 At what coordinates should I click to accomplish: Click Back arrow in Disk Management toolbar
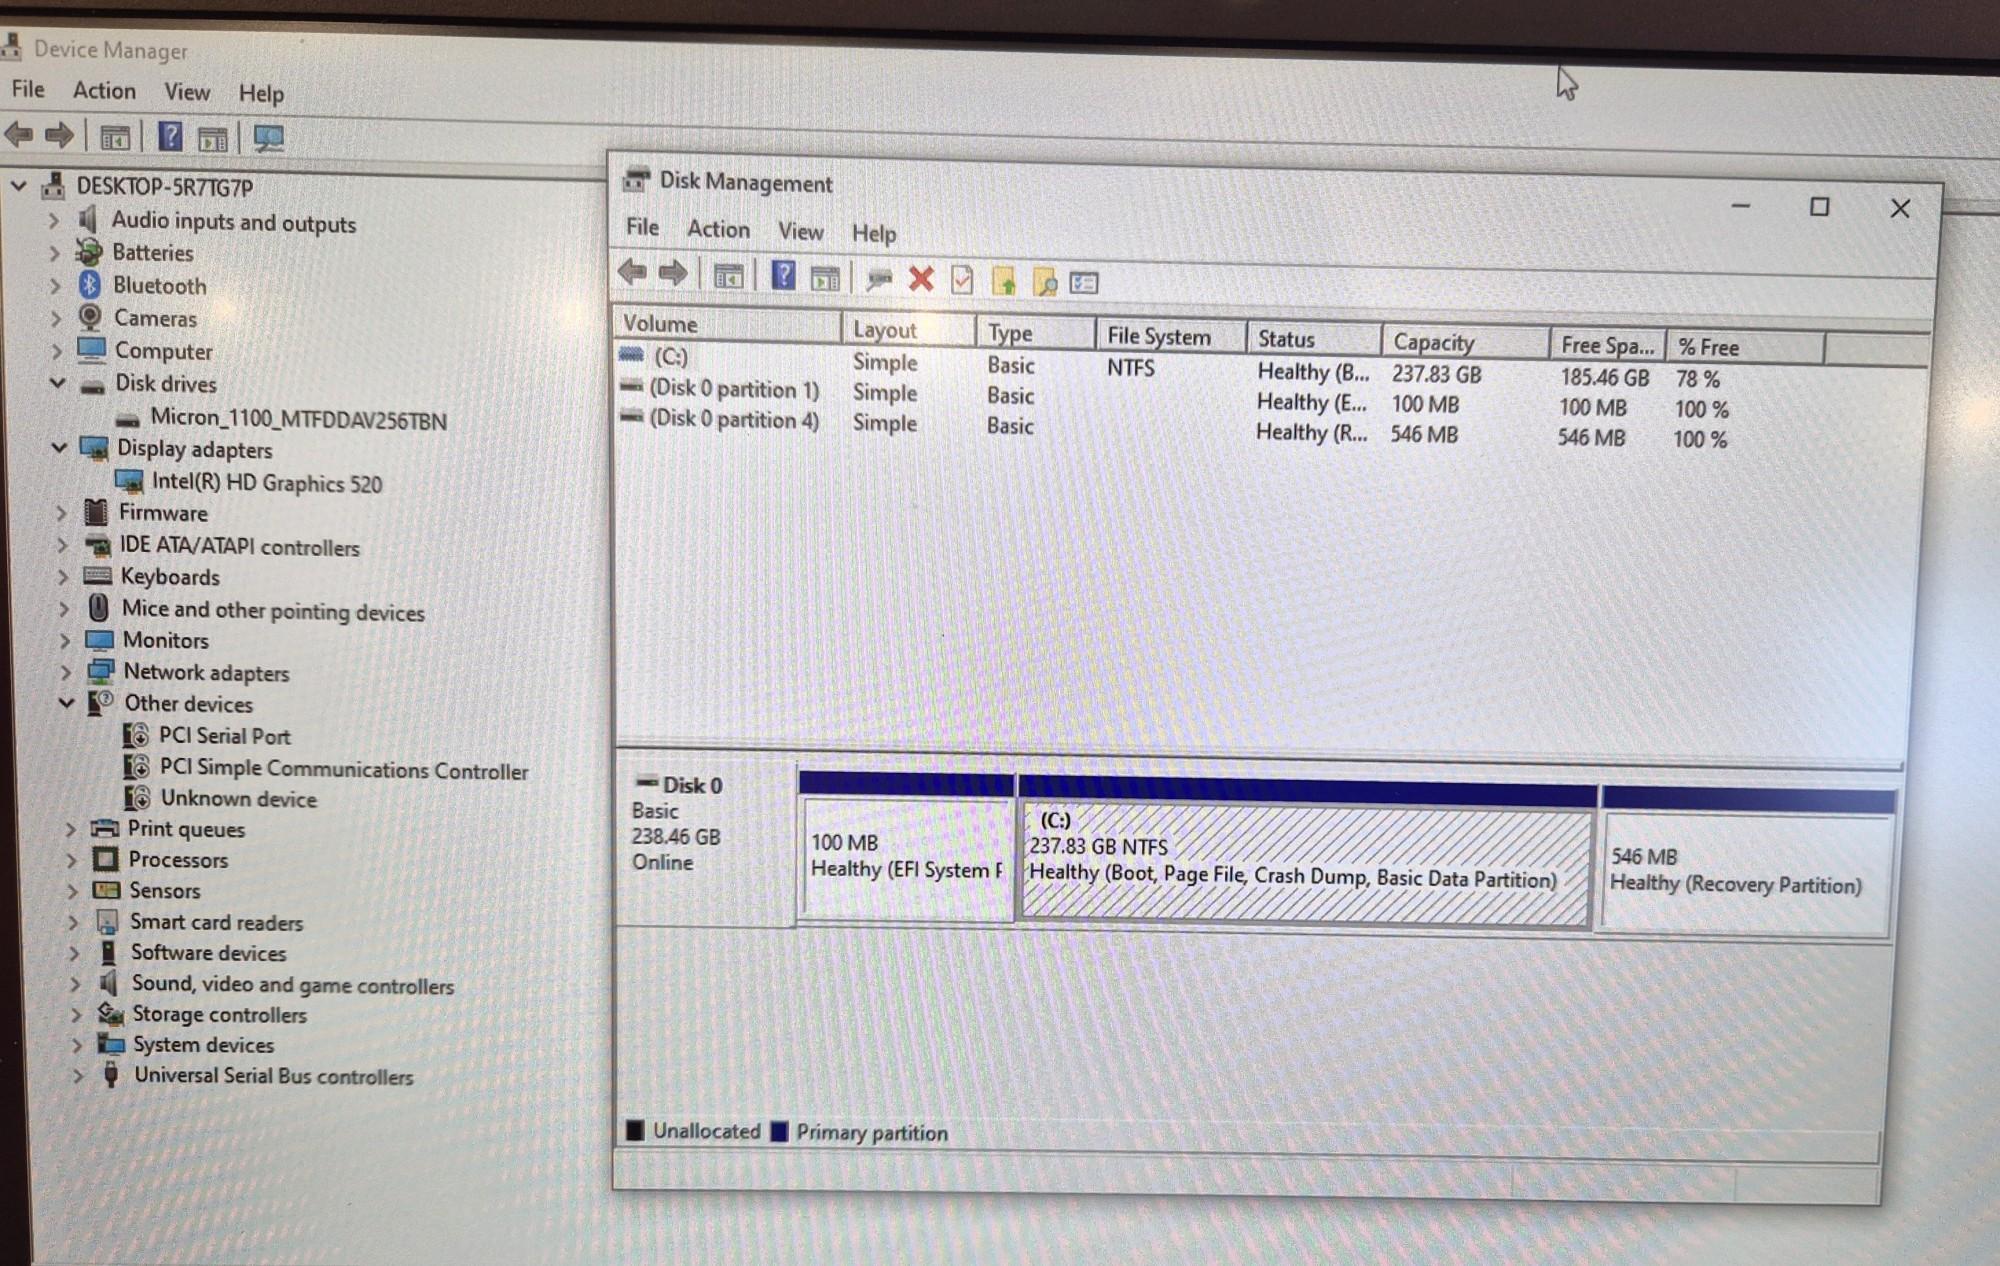[633, 271]
